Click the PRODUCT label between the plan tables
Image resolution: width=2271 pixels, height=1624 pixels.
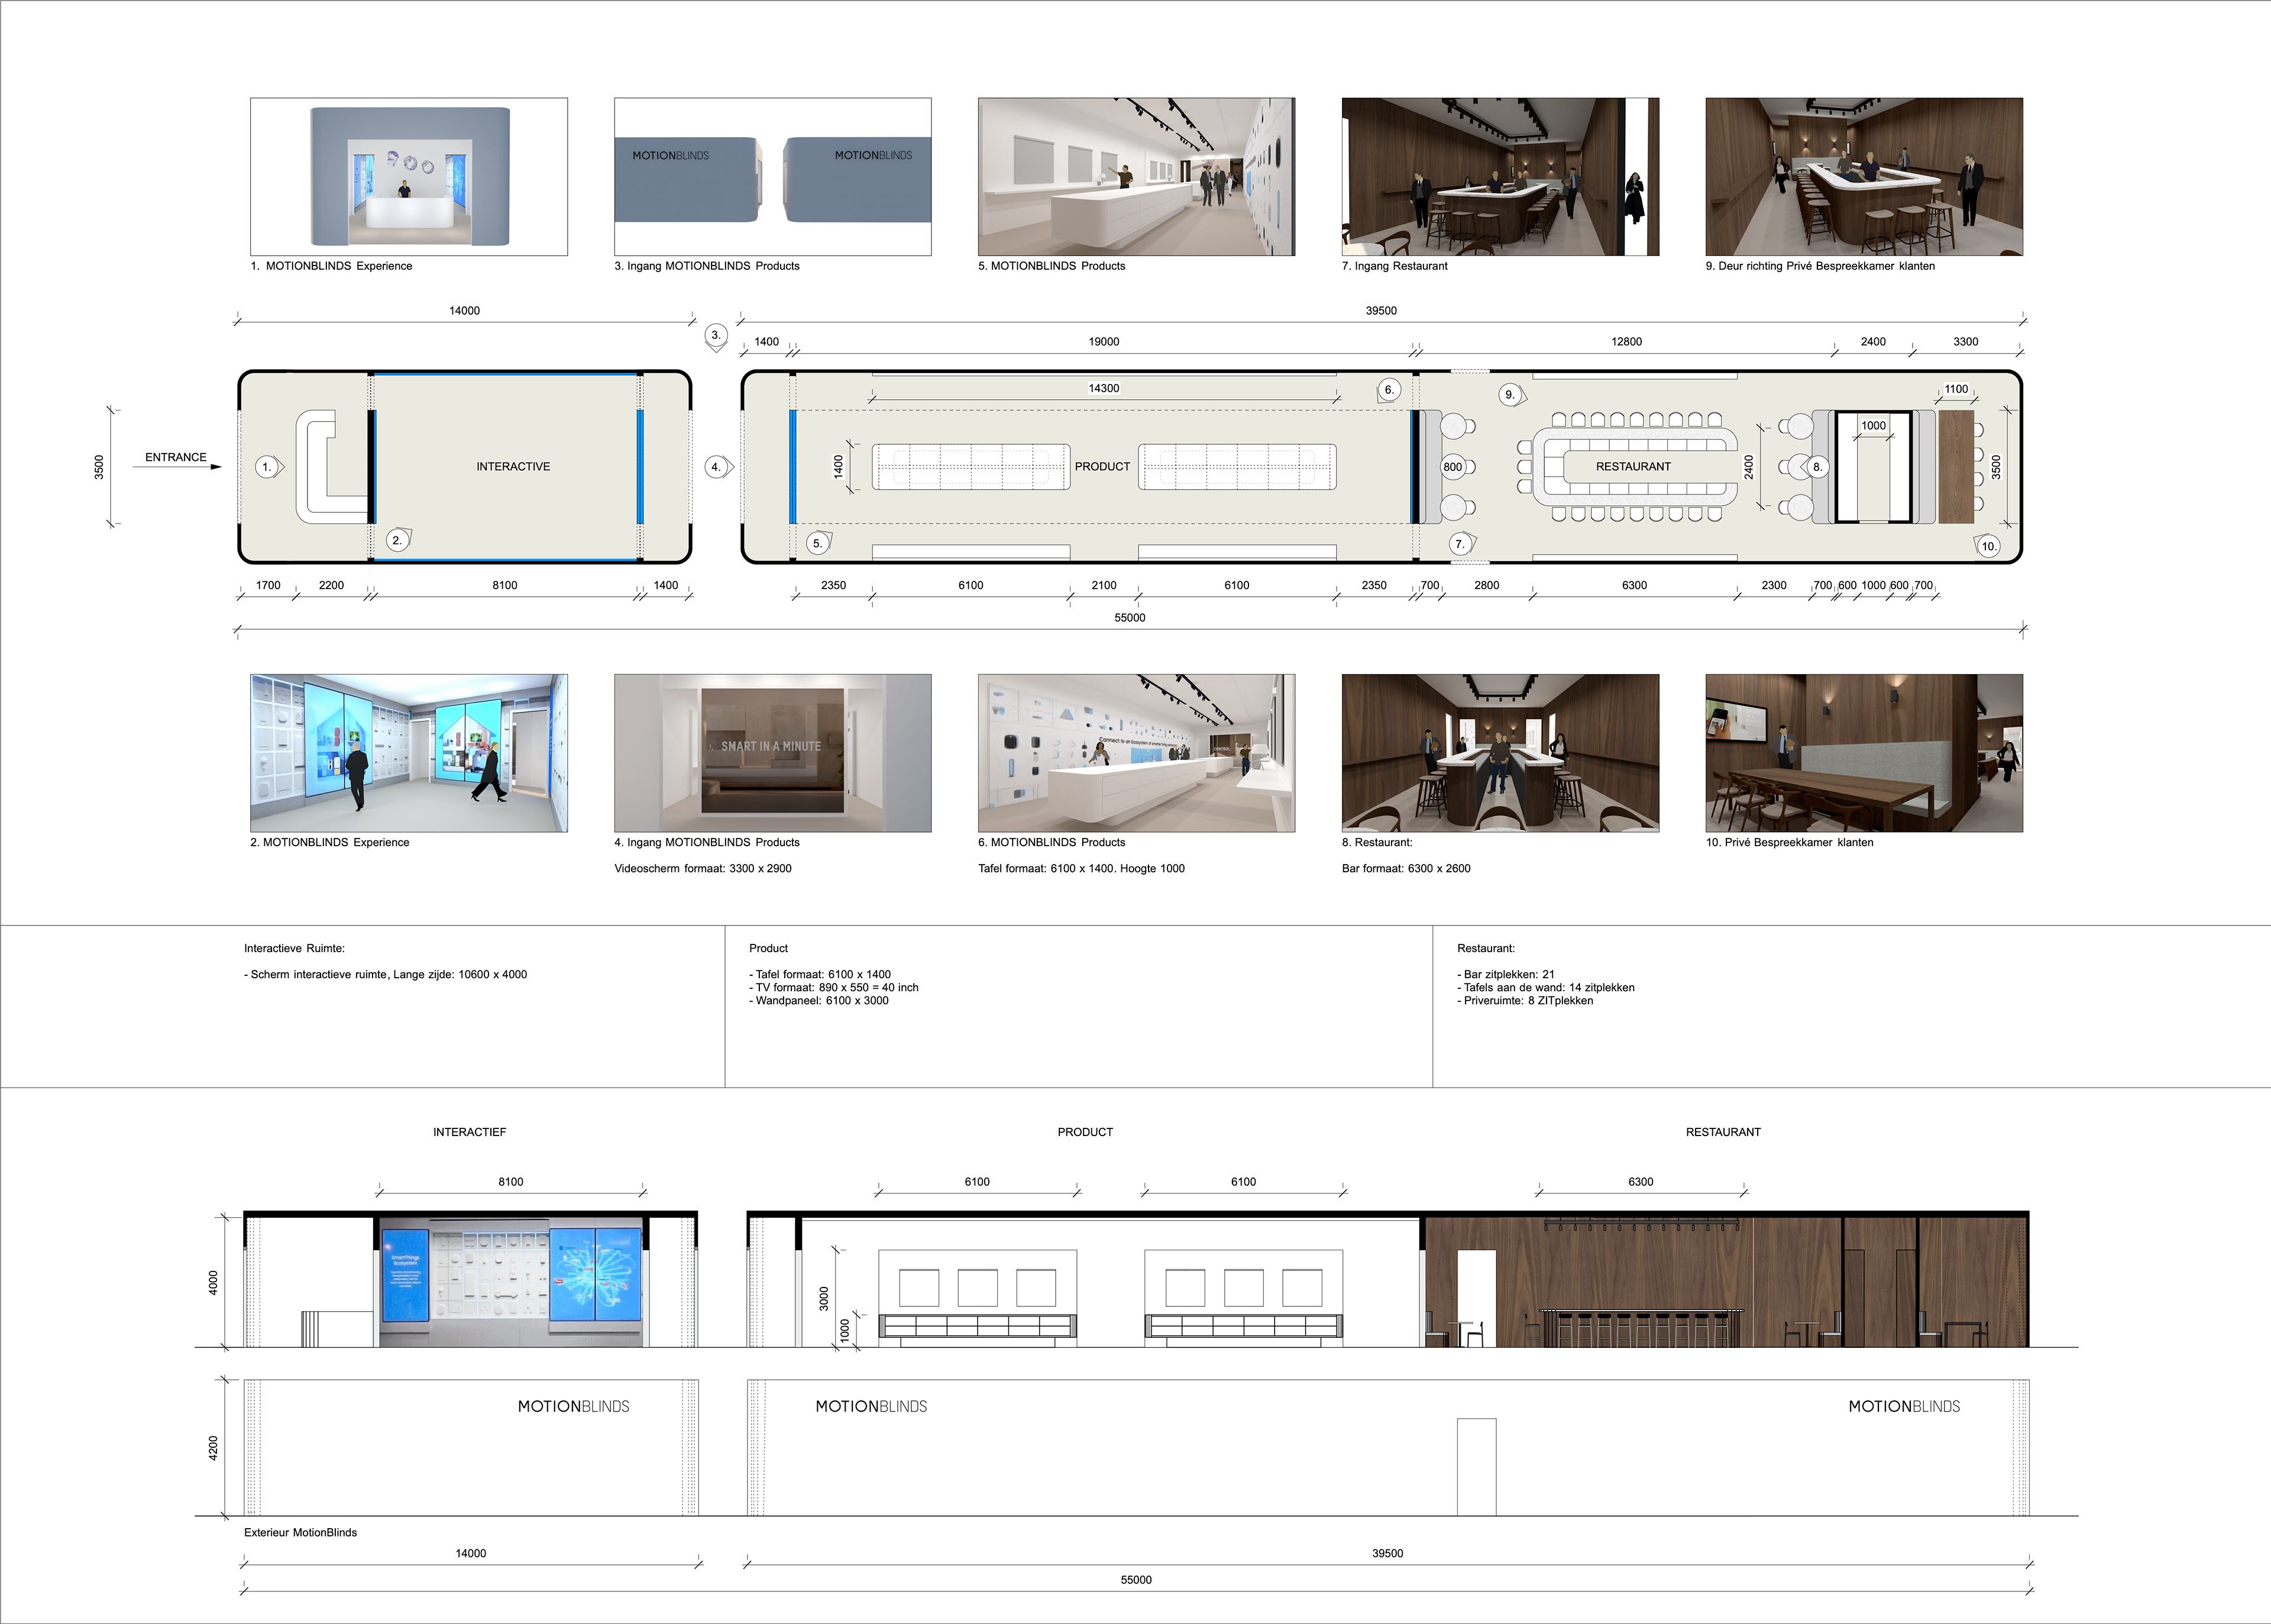tap(1102, 467)
